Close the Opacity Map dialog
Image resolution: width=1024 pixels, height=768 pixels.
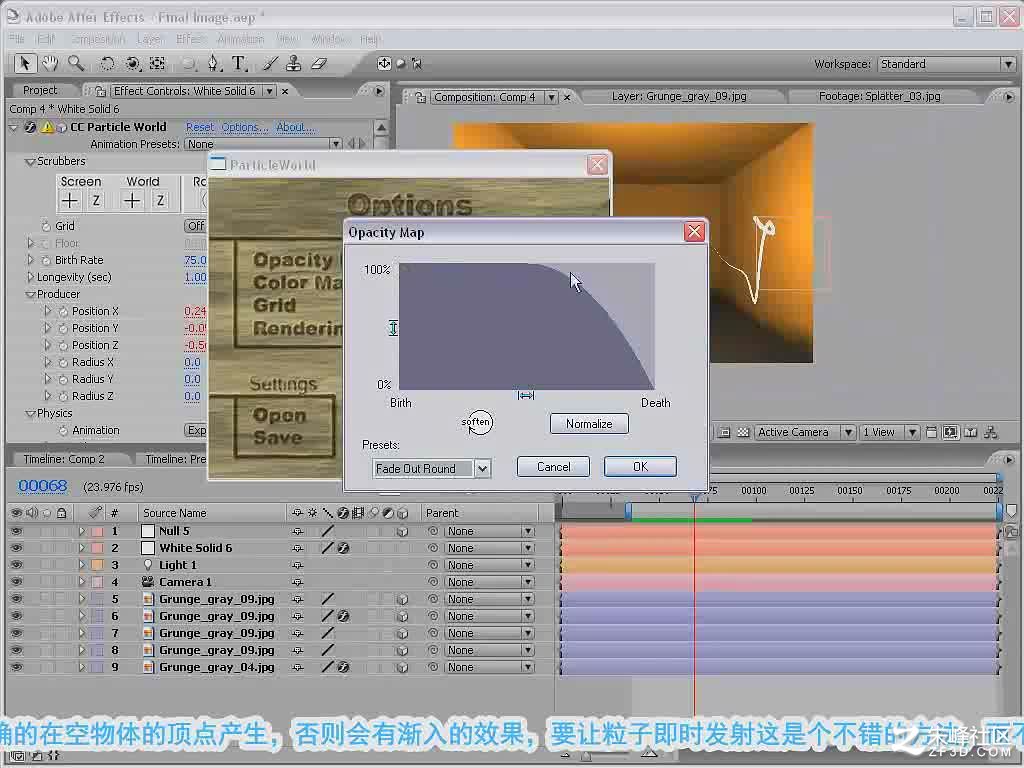pos(694,232)
